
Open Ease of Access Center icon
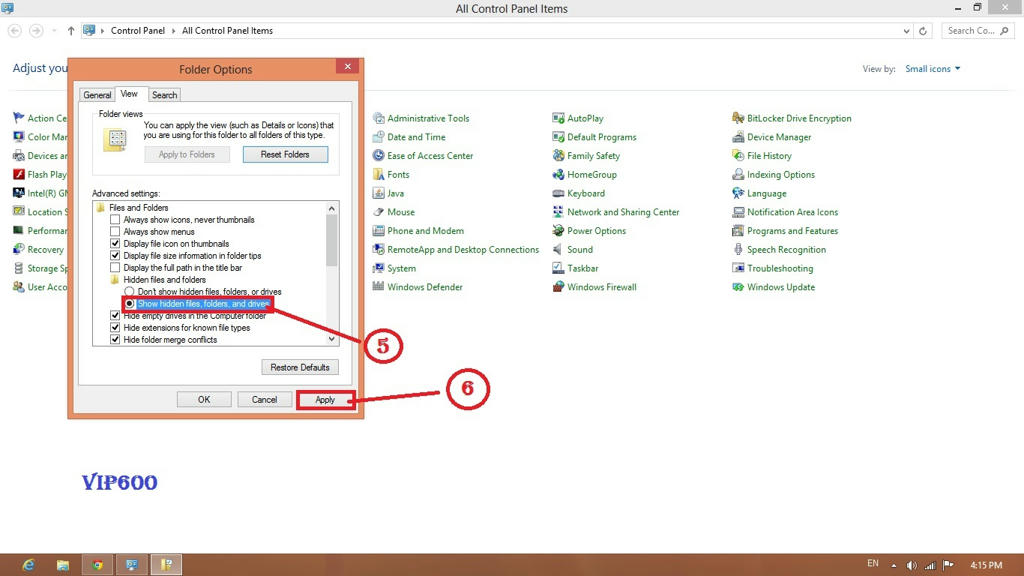coord(378,155)
